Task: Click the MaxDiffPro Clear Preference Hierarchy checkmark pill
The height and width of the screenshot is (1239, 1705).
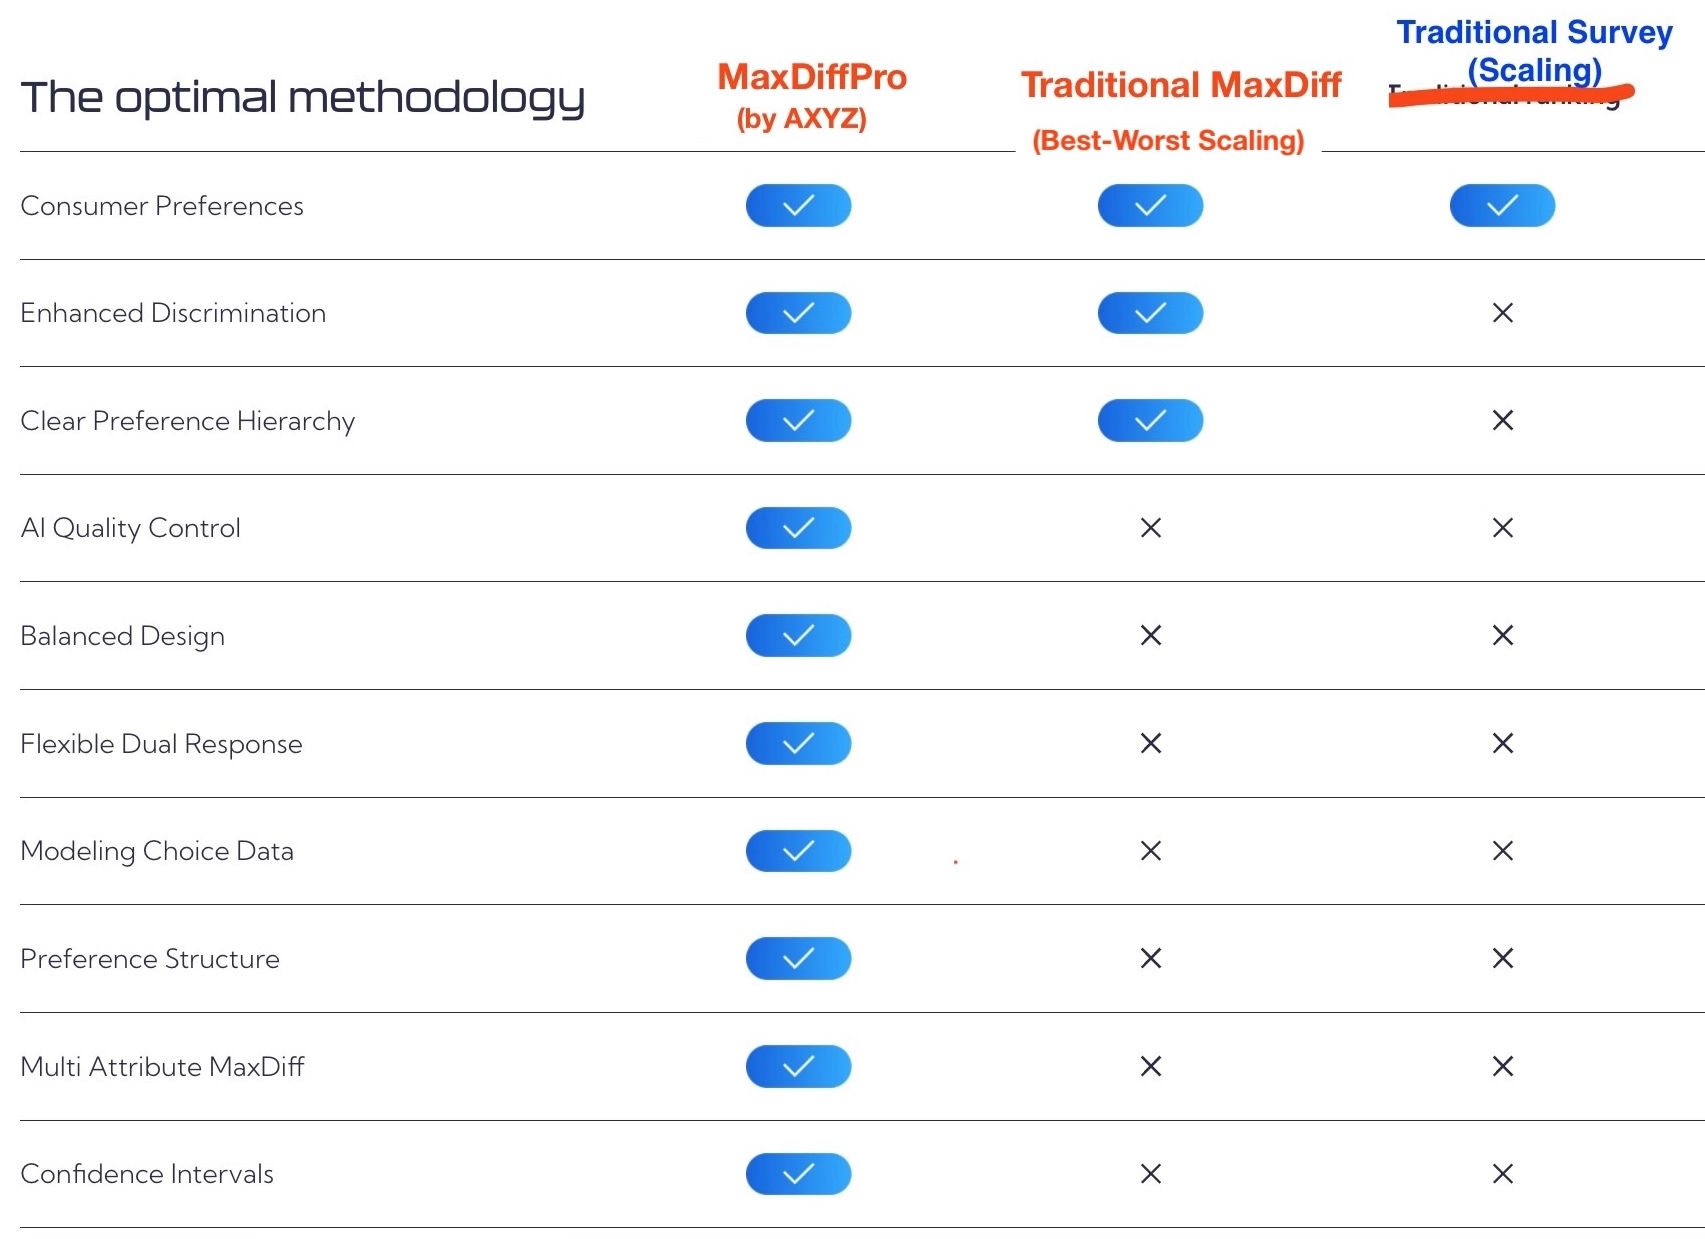Action: tap(798, 421)
